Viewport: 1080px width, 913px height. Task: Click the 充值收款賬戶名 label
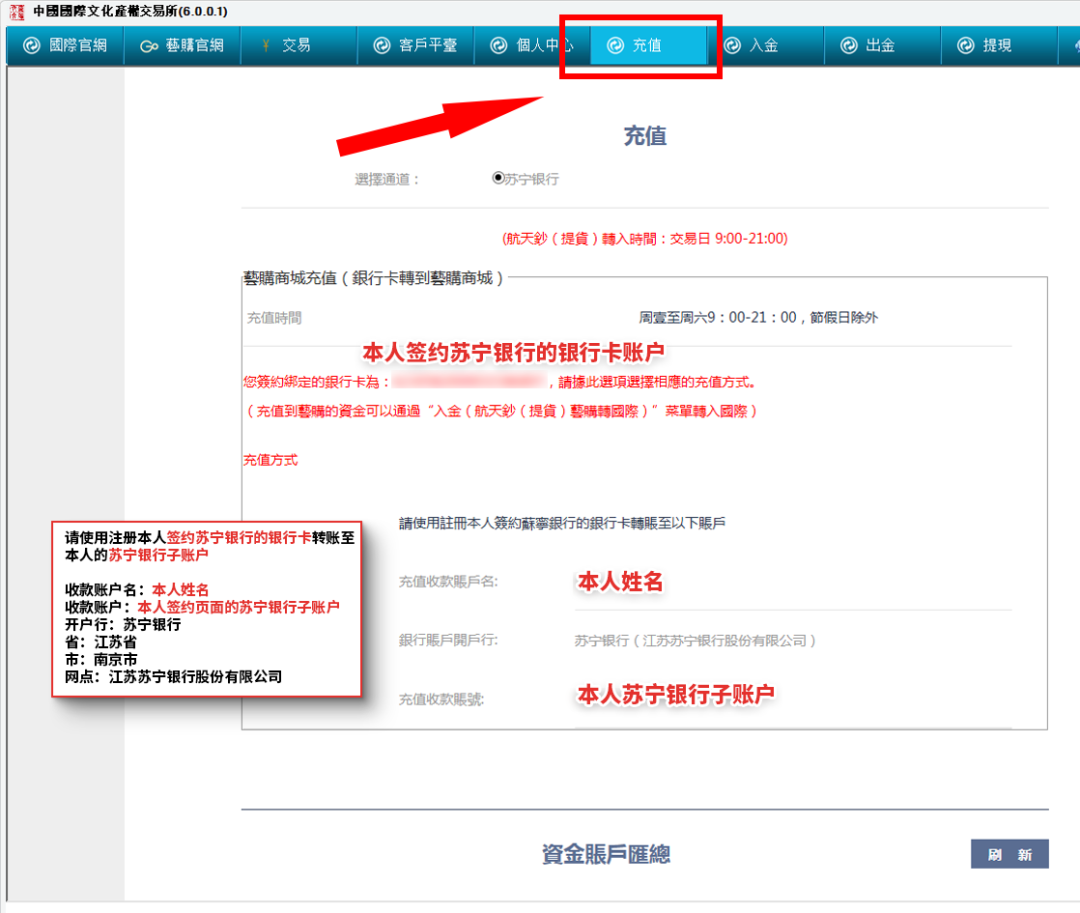point(448,582)
